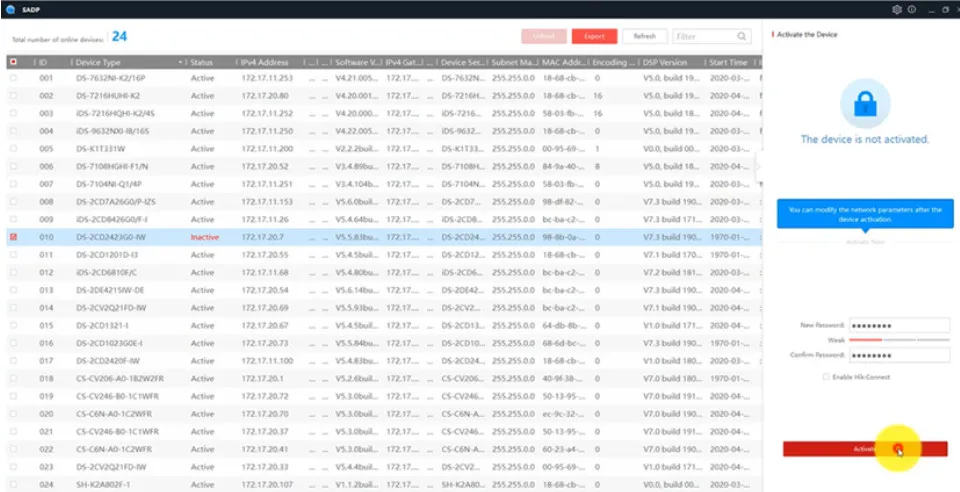Viewport: 960px width, 492px height.
Task: Click the magnifier icon in Filter box
Action: pos(741,36)
